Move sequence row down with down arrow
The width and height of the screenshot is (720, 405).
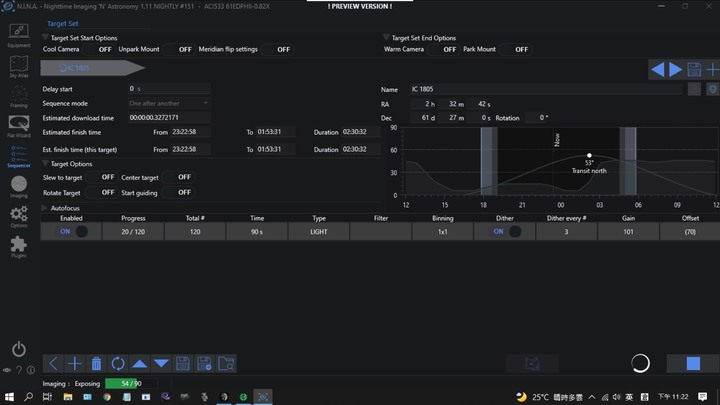click(161, 364)
